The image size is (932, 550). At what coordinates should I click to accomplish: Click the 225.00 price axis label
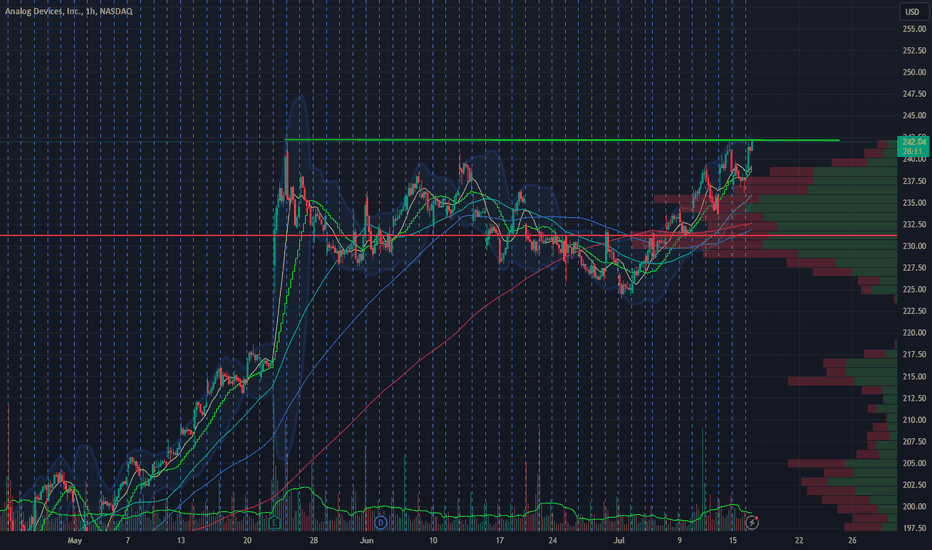[x=914, y=289]
